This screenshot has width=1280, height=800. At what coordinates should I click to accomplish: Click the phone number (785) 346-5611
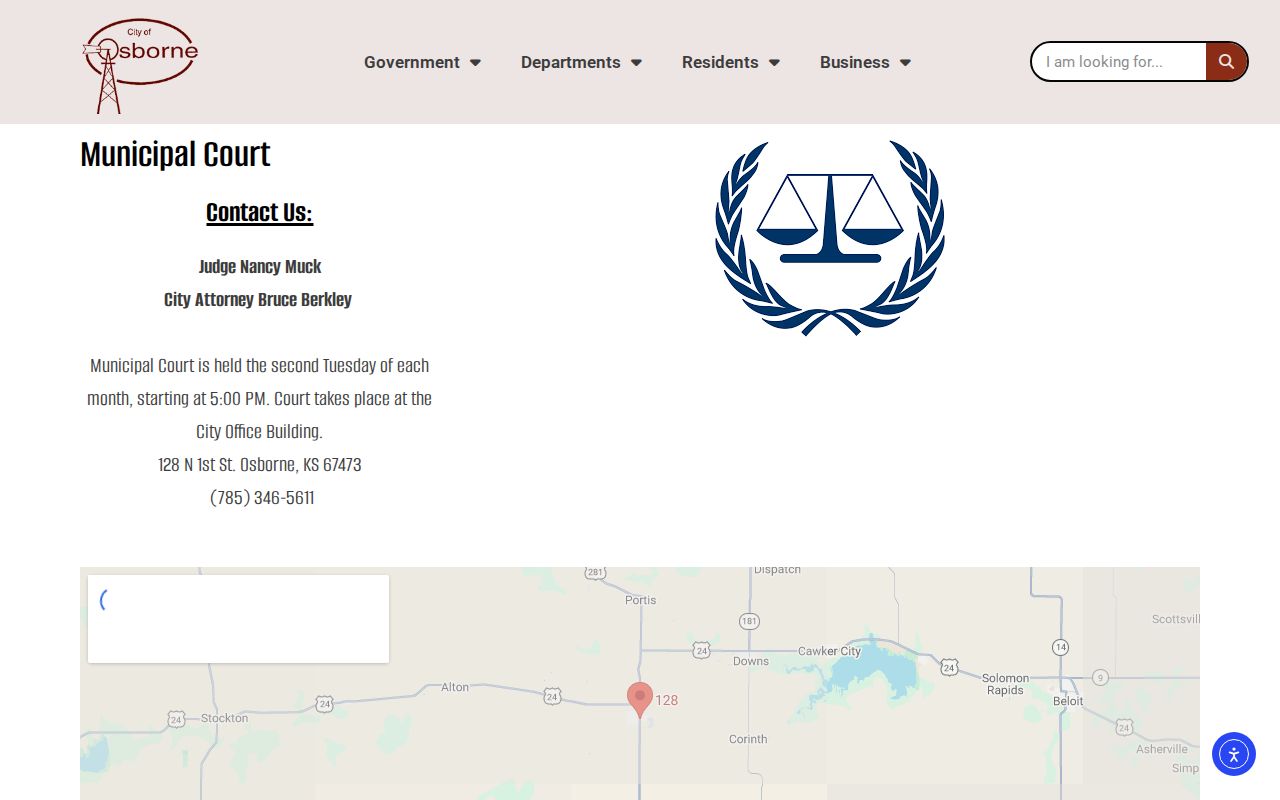click(x=262, y=497)
